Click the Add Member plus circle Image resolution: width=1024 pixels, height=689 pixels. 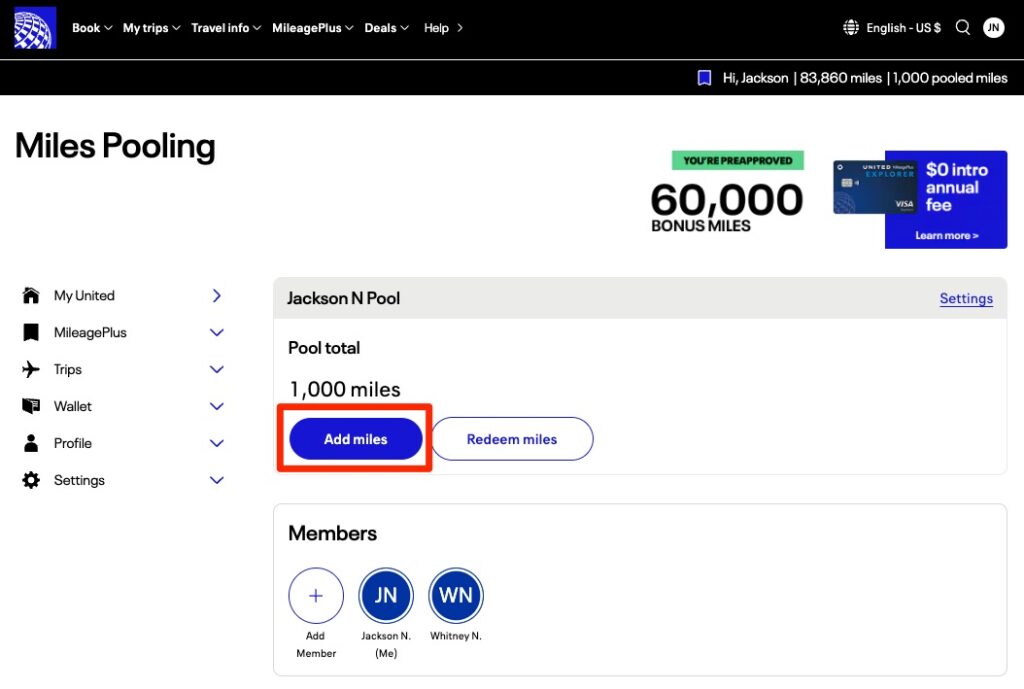click(x=316, y=595)
